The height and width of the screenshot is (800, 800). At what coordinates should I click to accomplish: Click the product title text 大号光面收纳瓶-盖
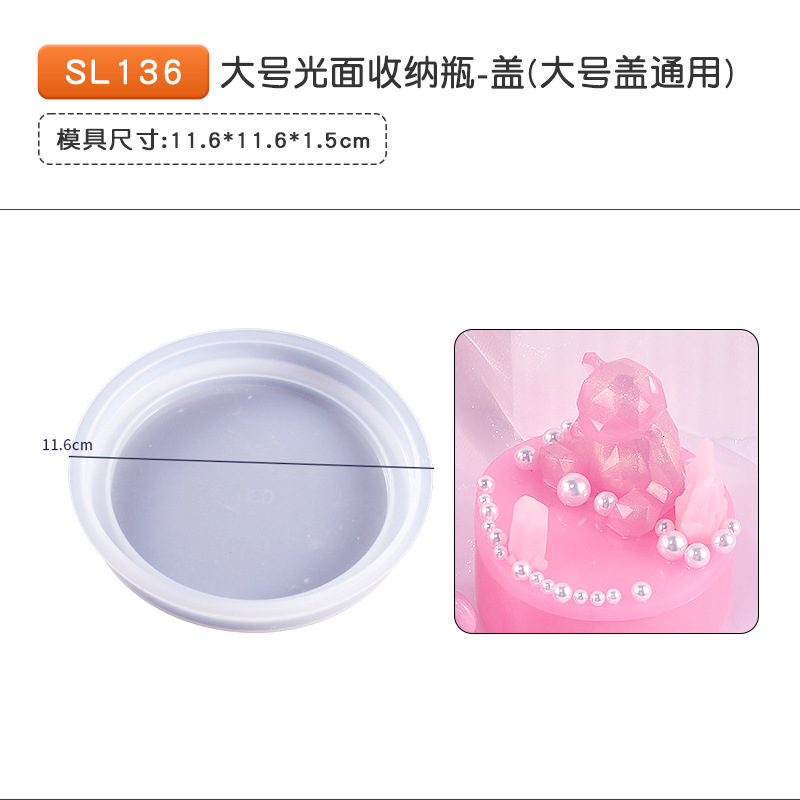coord(372,73)
